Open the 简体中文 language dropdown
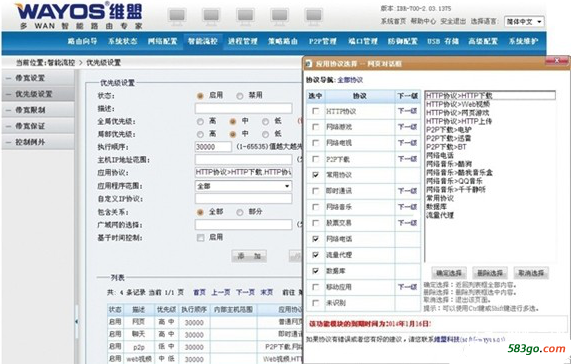571x364 pixels. coord(524,21)
